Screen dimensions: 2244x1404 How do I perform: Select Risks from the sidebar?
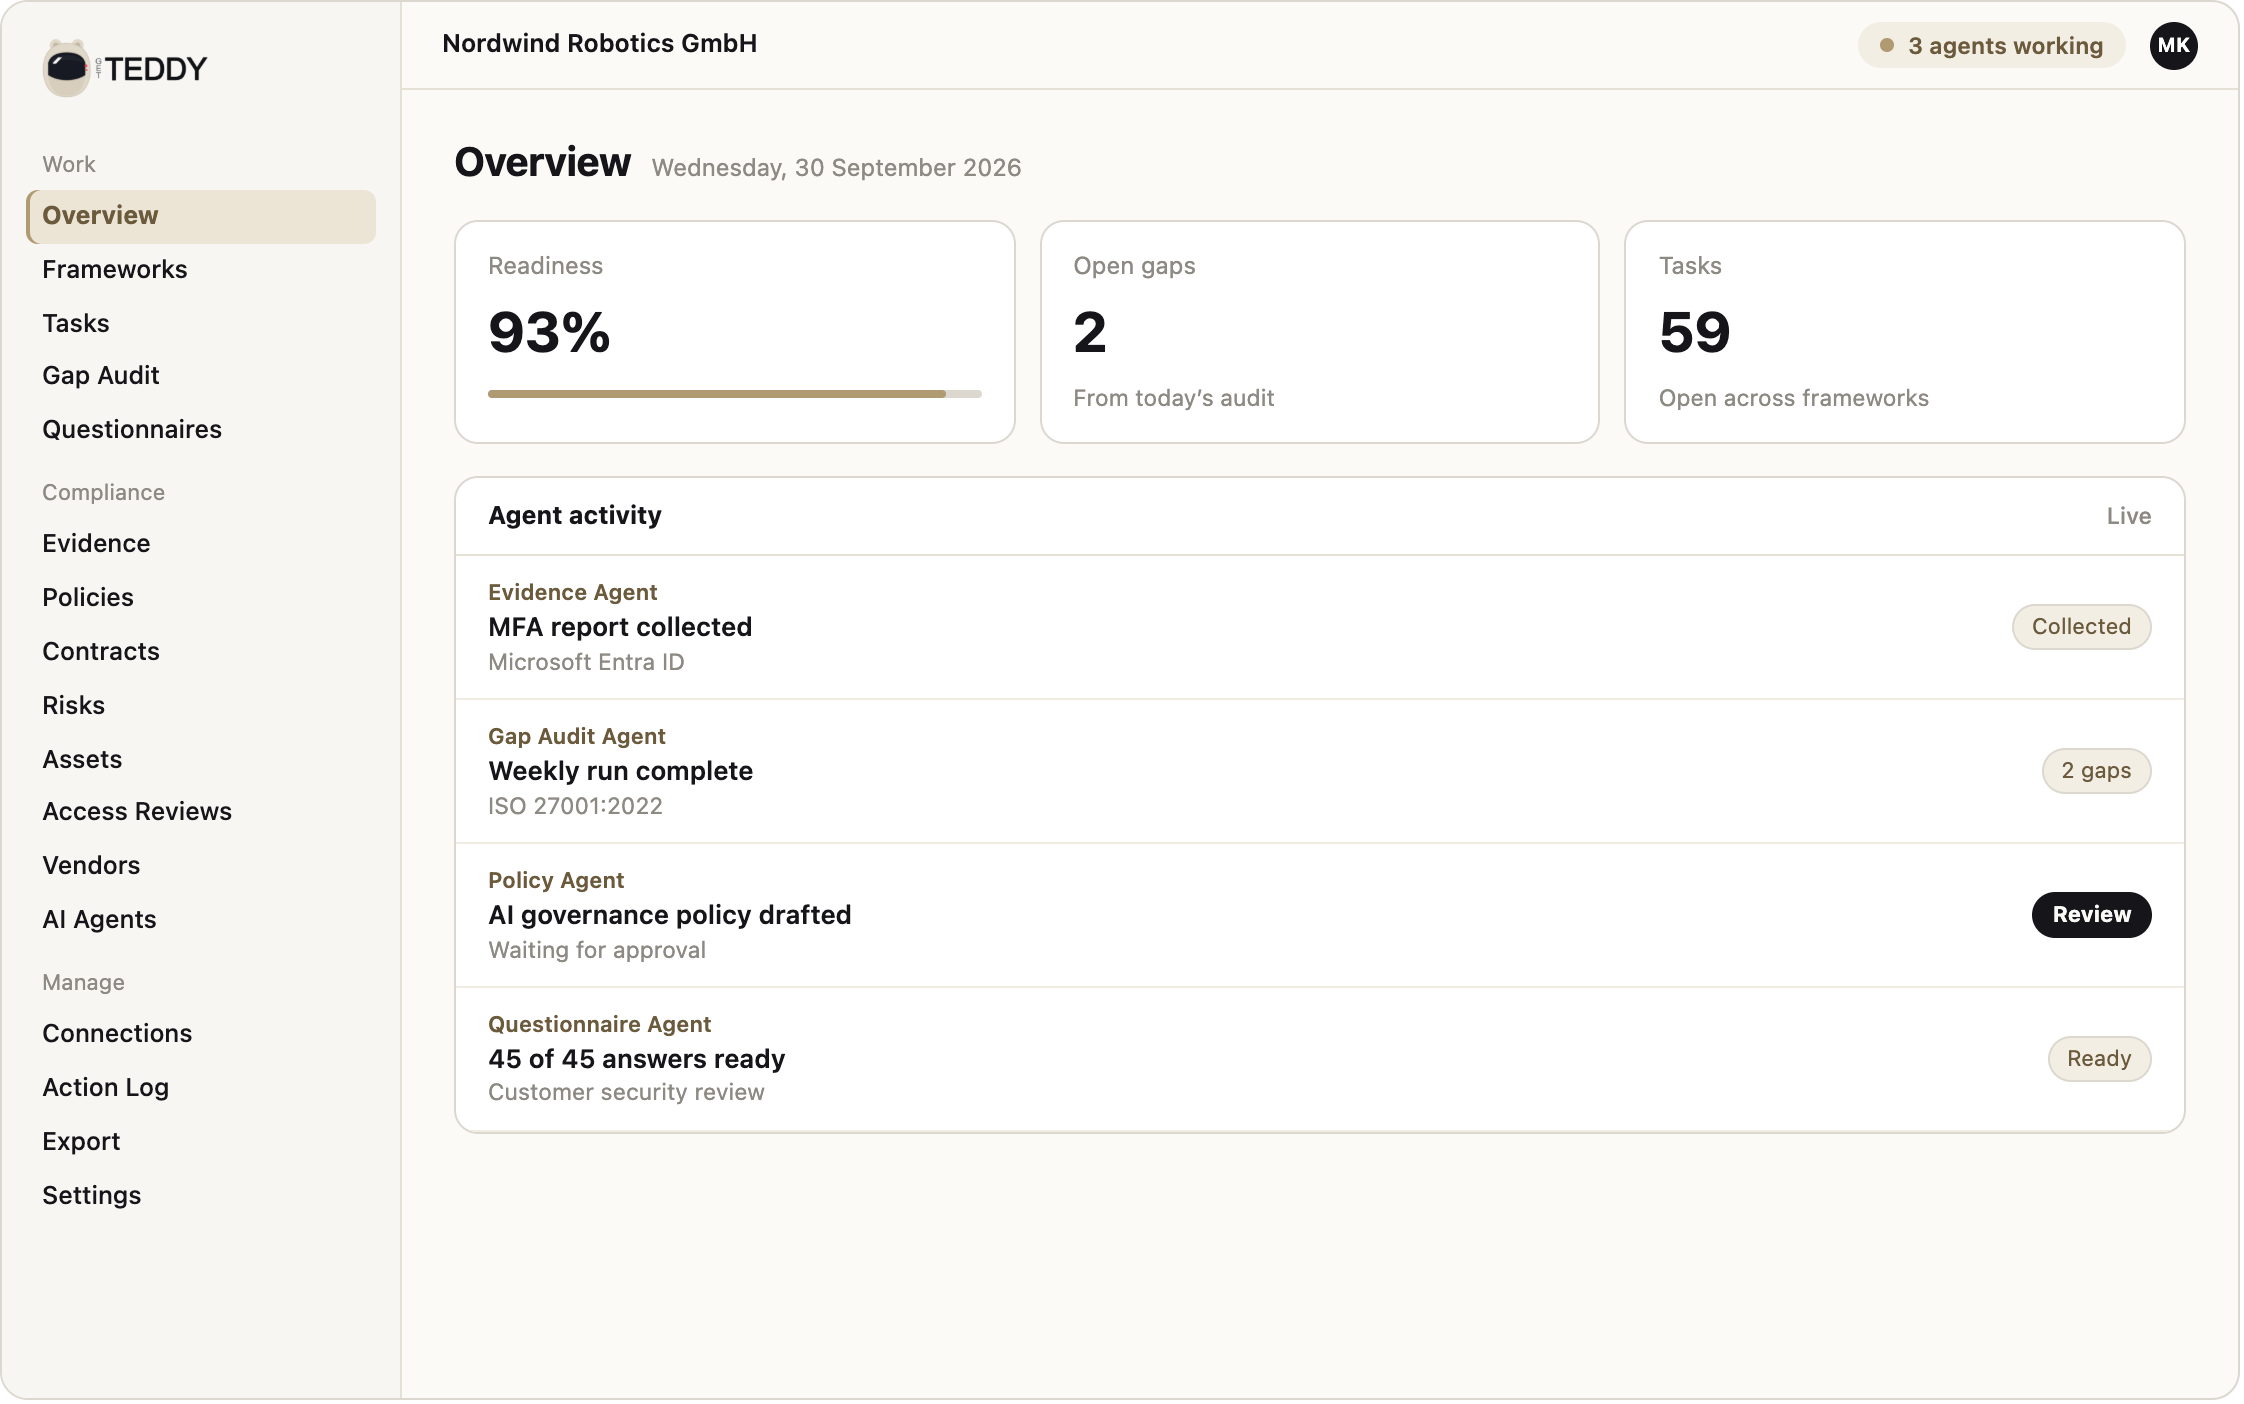point(73,705)
